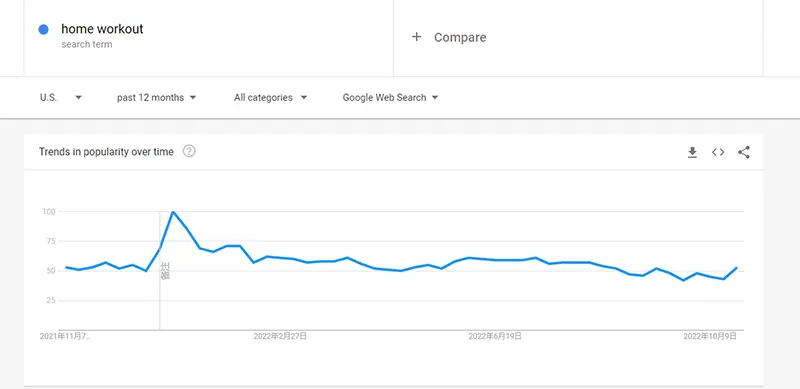800x389 pixels.
Task: Download the popularity chart data
Action: (692, 152)
